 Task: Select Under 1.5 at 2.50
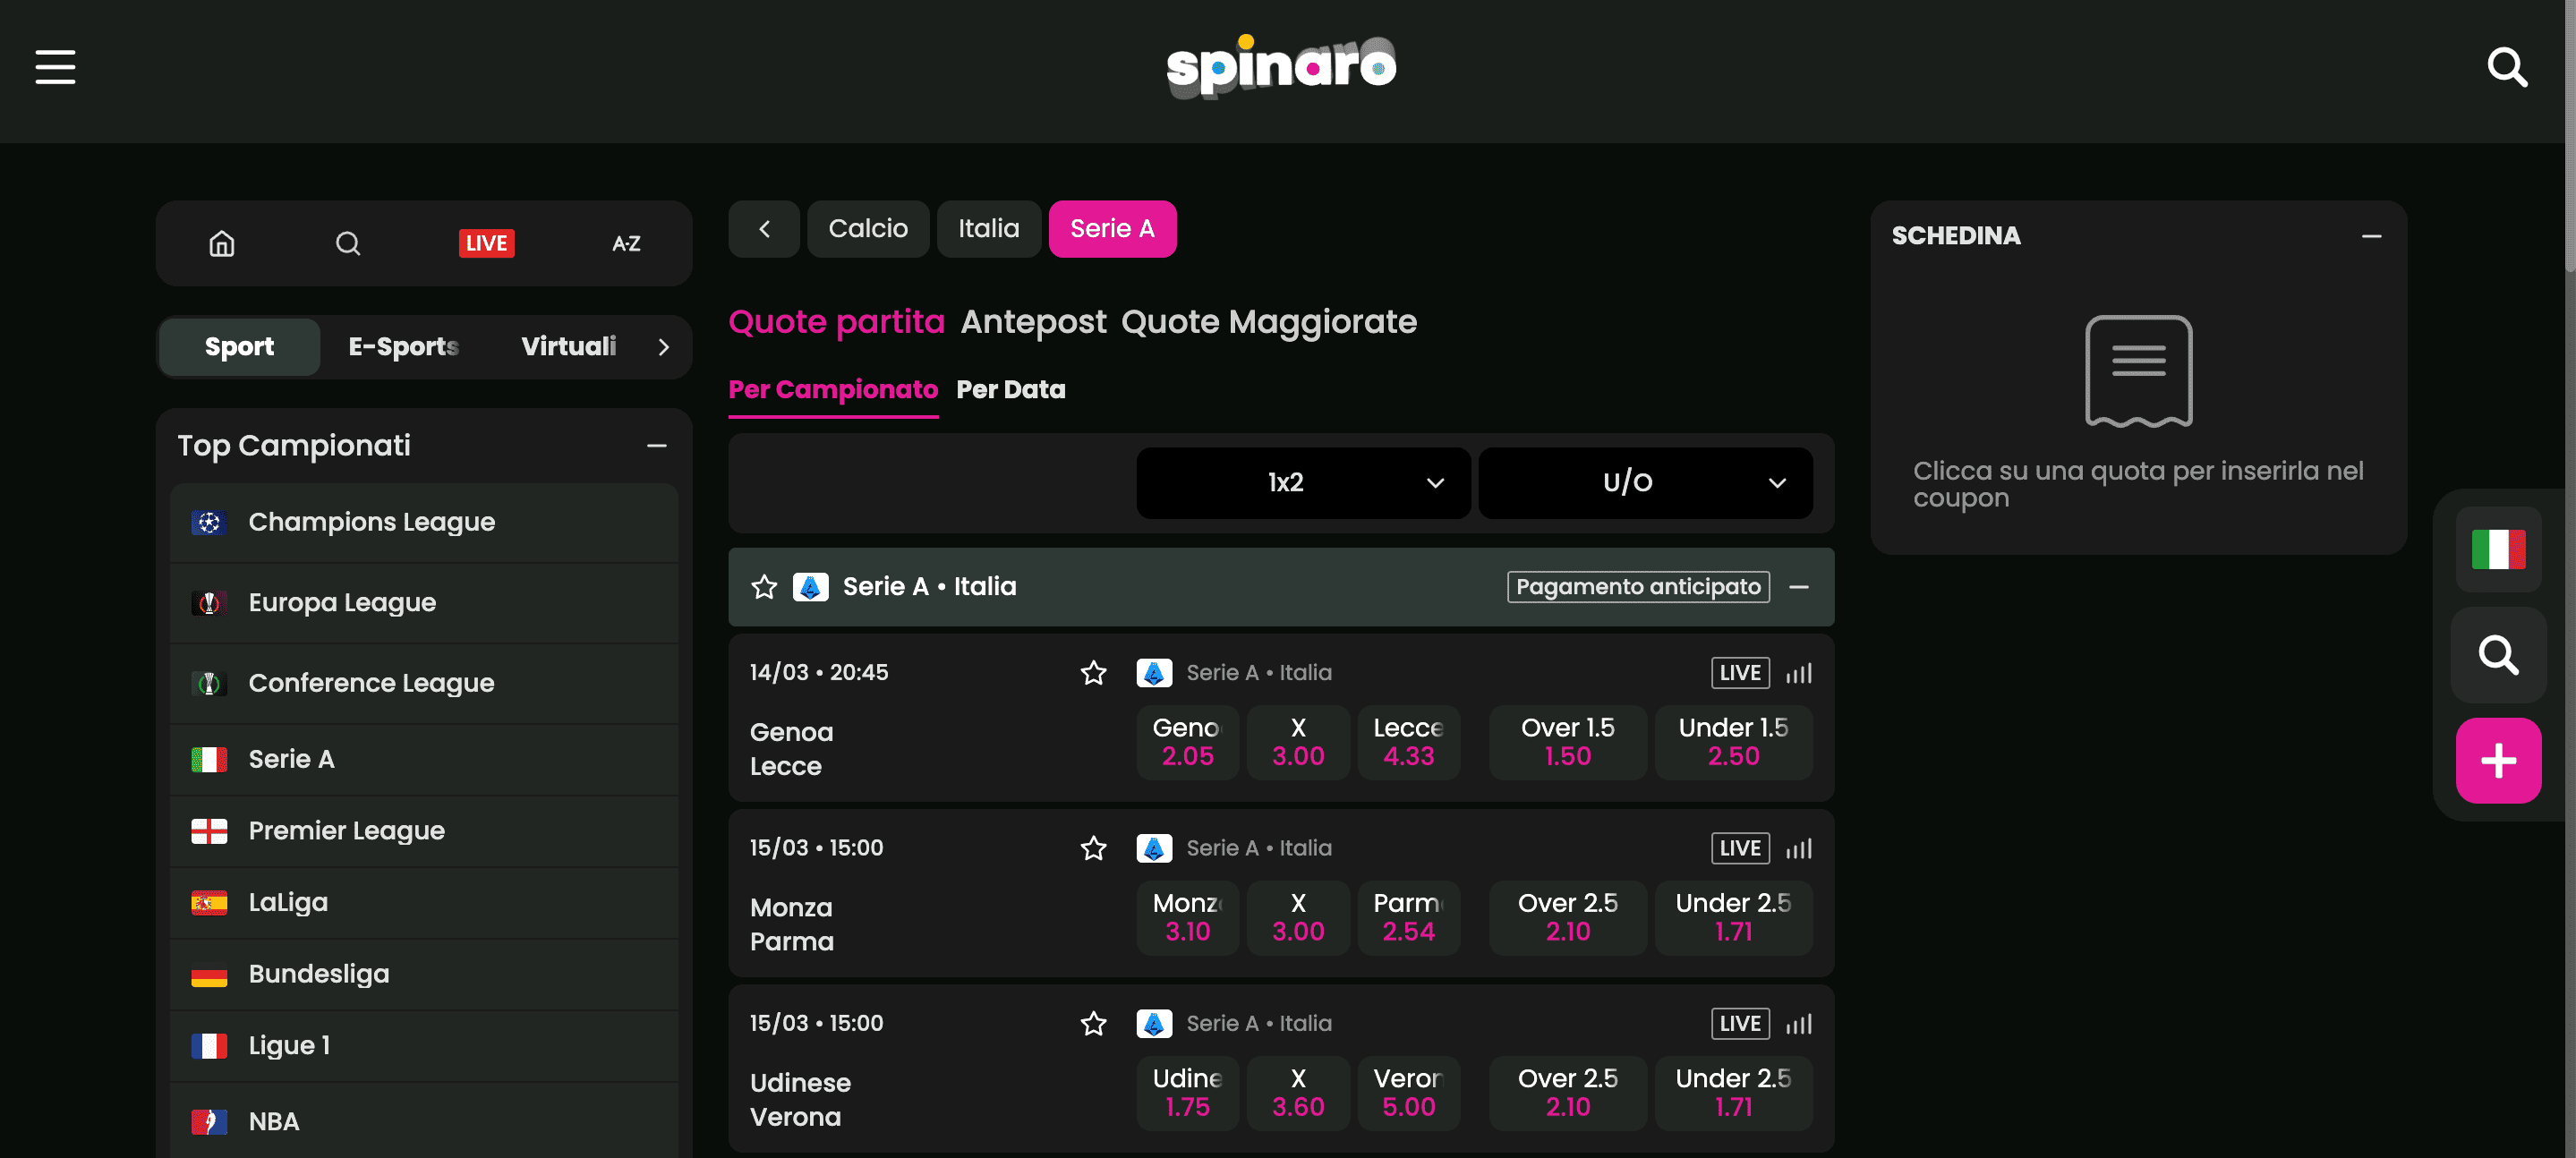coord(1733,743)
